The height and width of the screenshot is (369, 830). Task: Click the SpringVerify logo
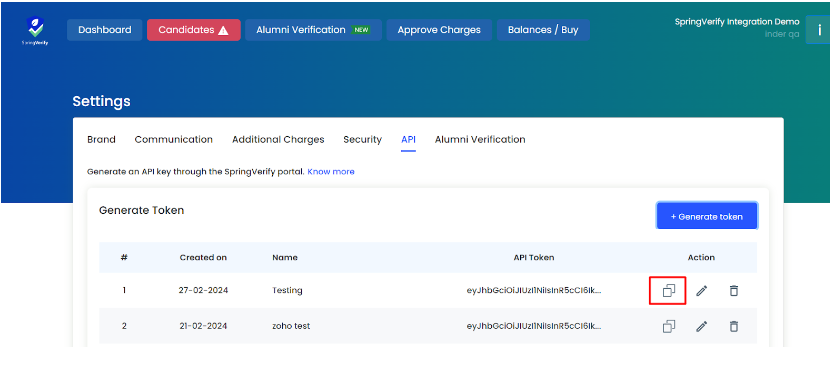[35, 31]
